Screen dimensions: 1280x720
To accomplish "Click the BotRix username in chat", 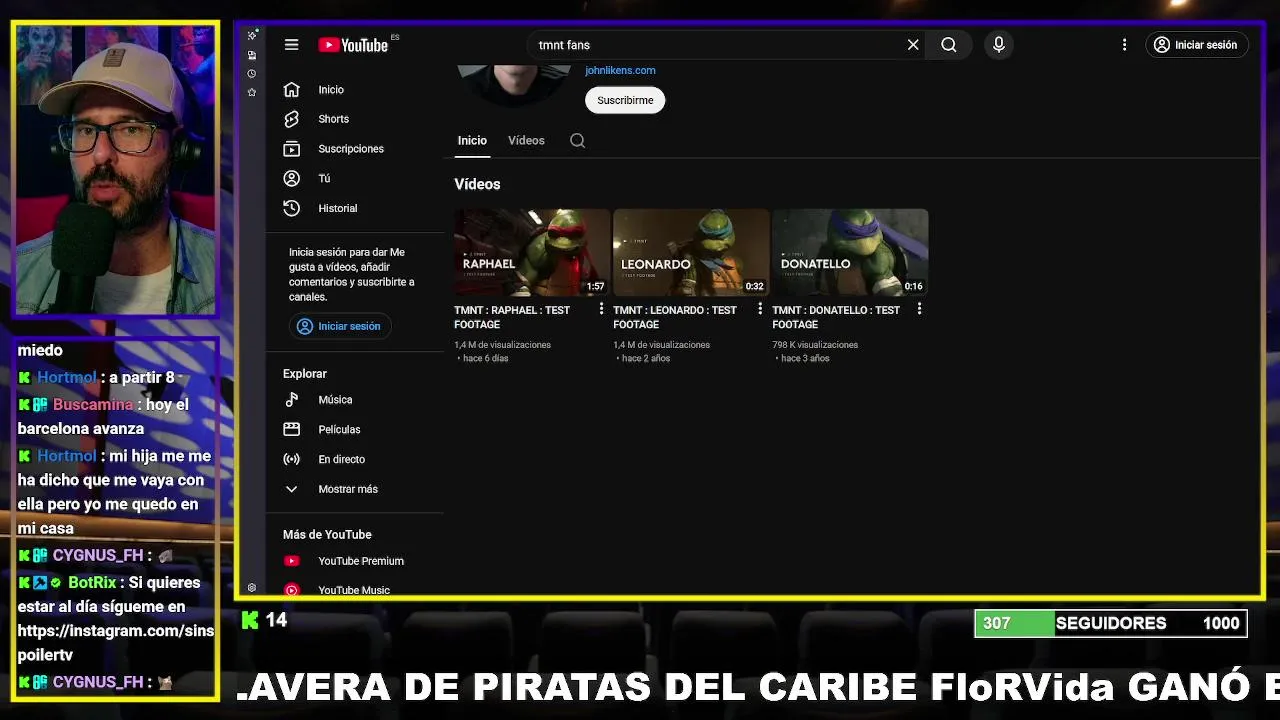I will tap(92, 582).
